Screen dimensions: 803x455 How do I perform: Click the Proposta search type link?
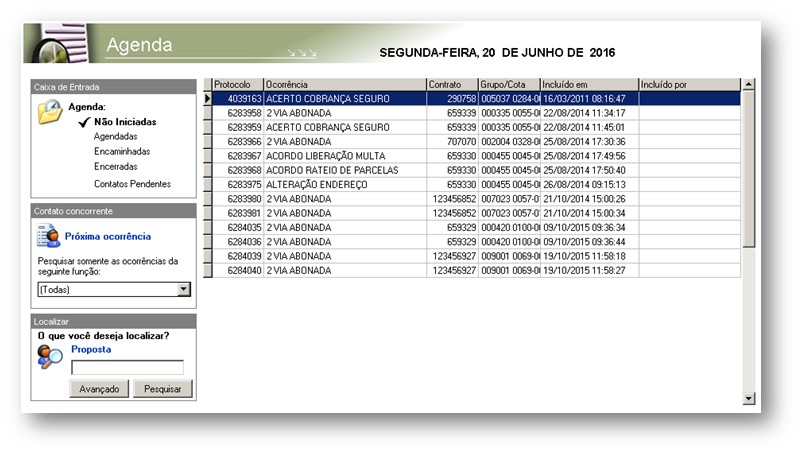click(91, 349)
